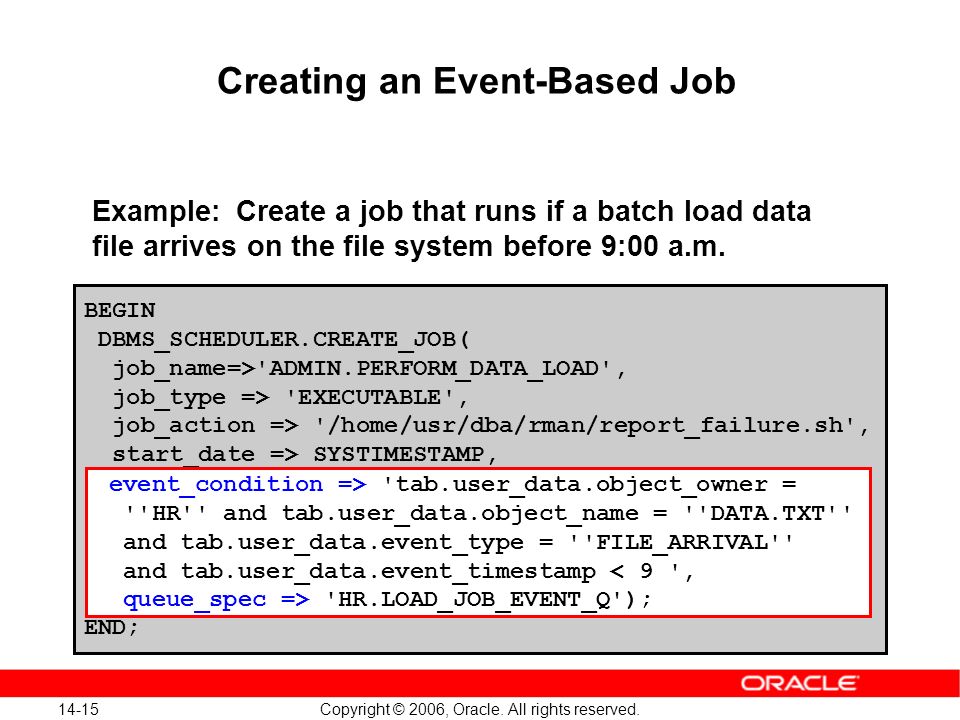Select the start_date SYSTIMESTAMP line
This screenshot has height=720, width=960.
(x=304, y=455)
